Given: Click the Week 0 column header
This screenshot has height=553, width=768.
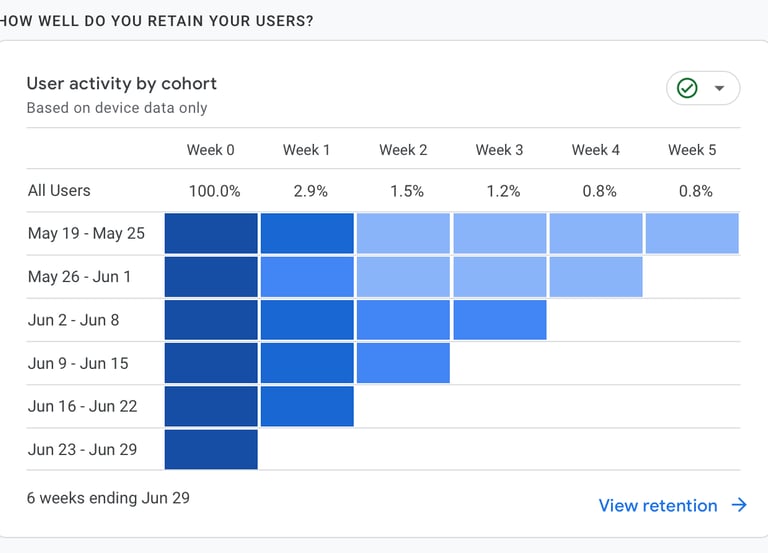Looking at the screenshot, I should pyautogui.click(x=211, y=150).
